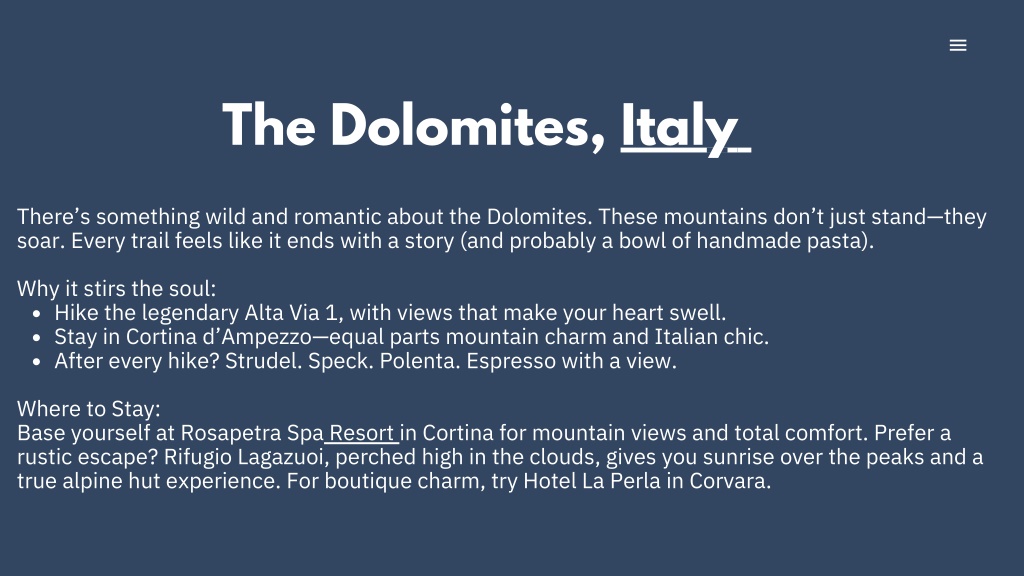The height and width of the screenshot is (576, 1024).
Task: Open the underlined Resort link
Action: click(362, 433)
